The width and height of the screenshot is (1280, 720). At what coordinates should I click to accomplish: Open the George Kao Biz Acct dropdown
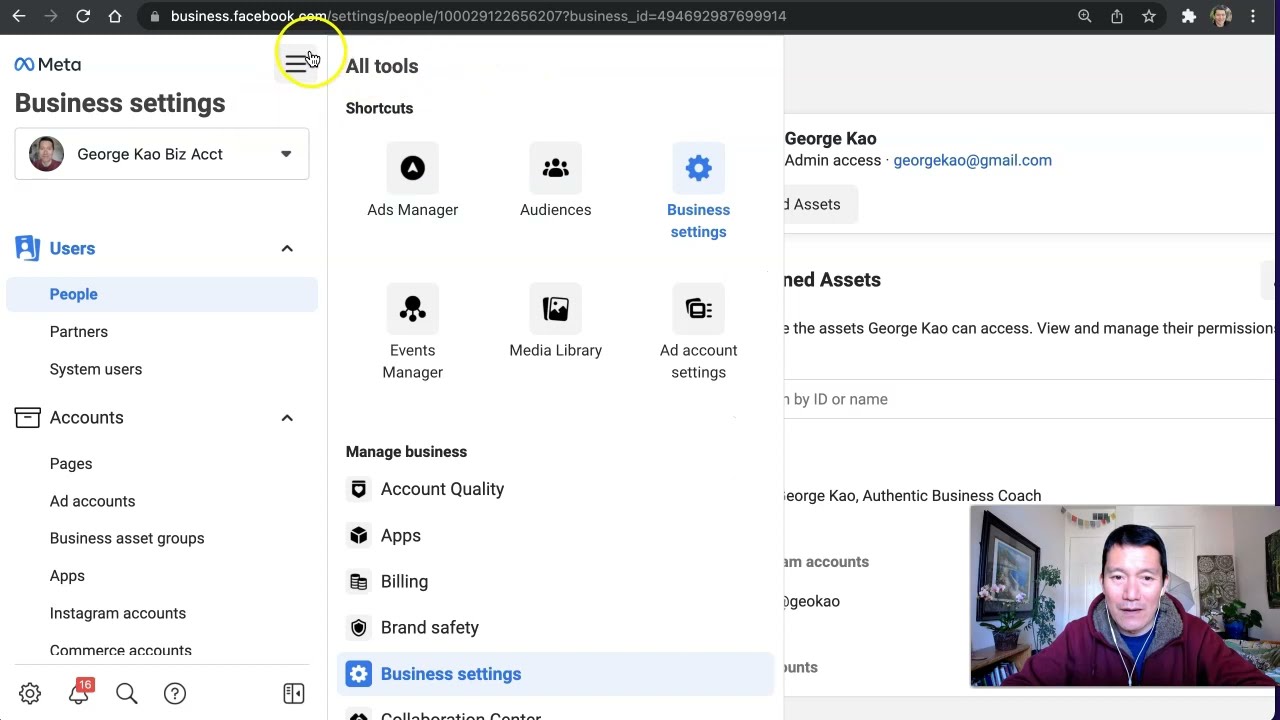[x=162, y=154]
